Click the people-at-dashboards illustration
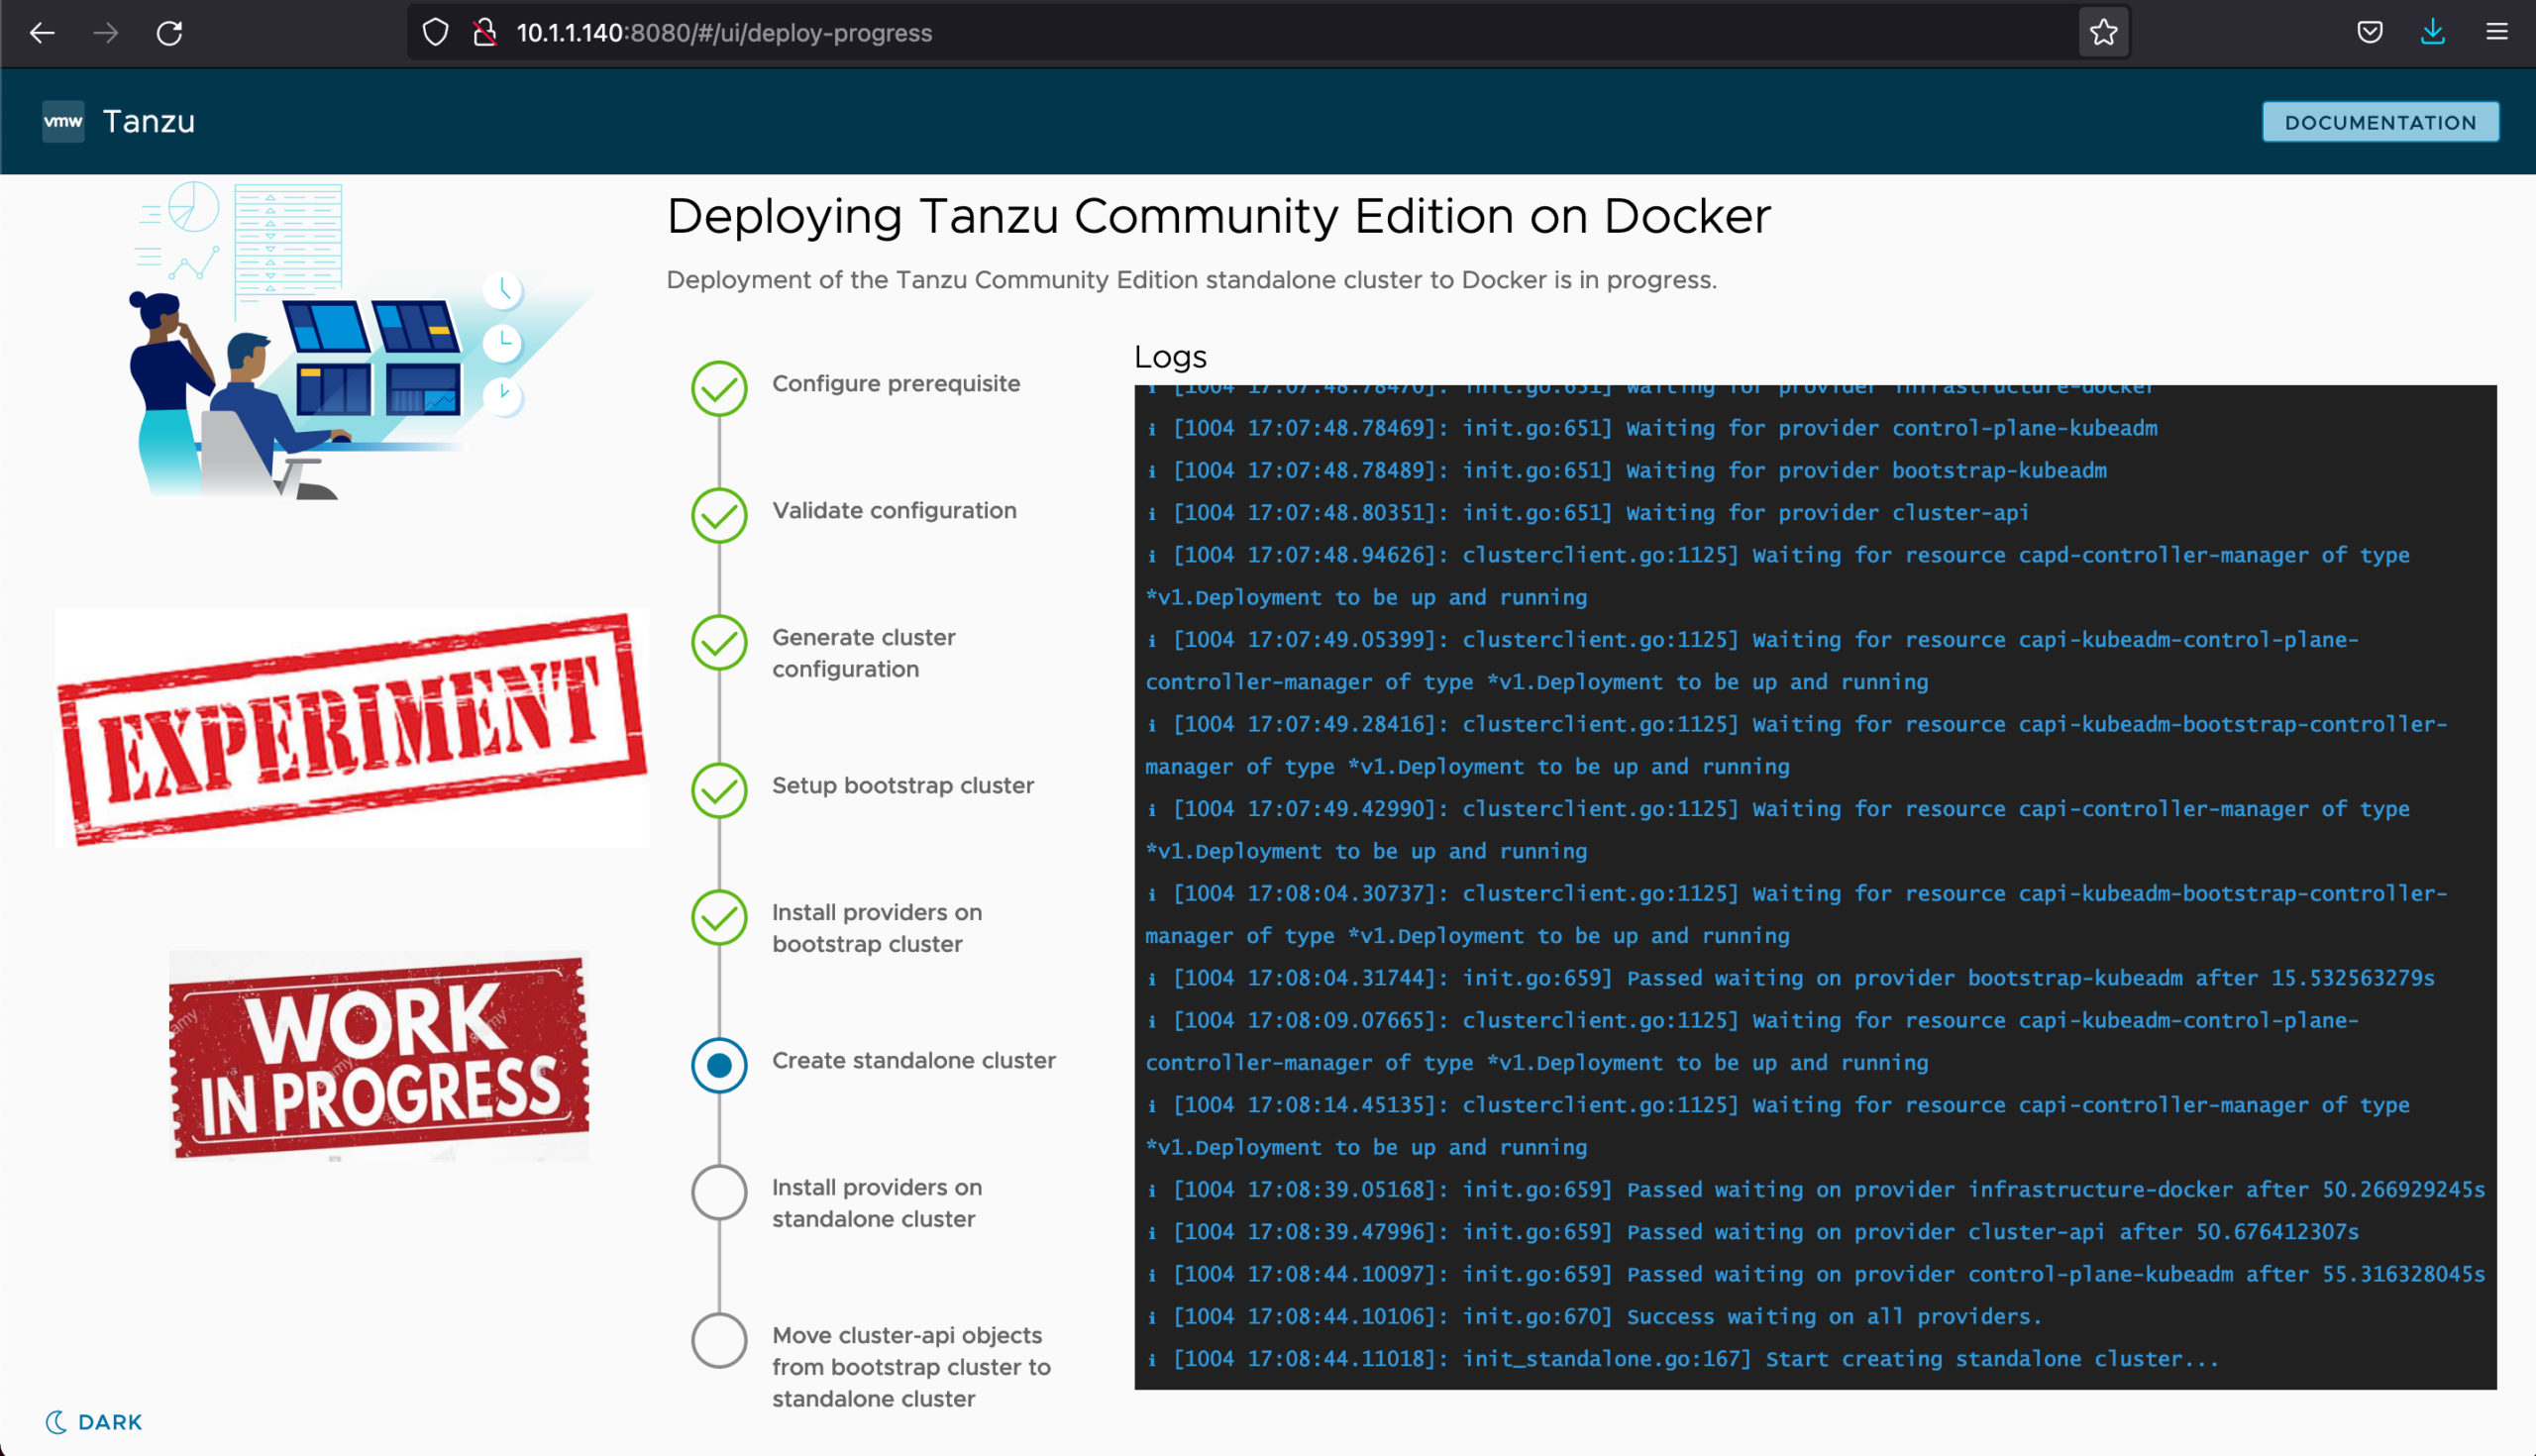This screenshot has height=1456, width=2536. (360, 340)
